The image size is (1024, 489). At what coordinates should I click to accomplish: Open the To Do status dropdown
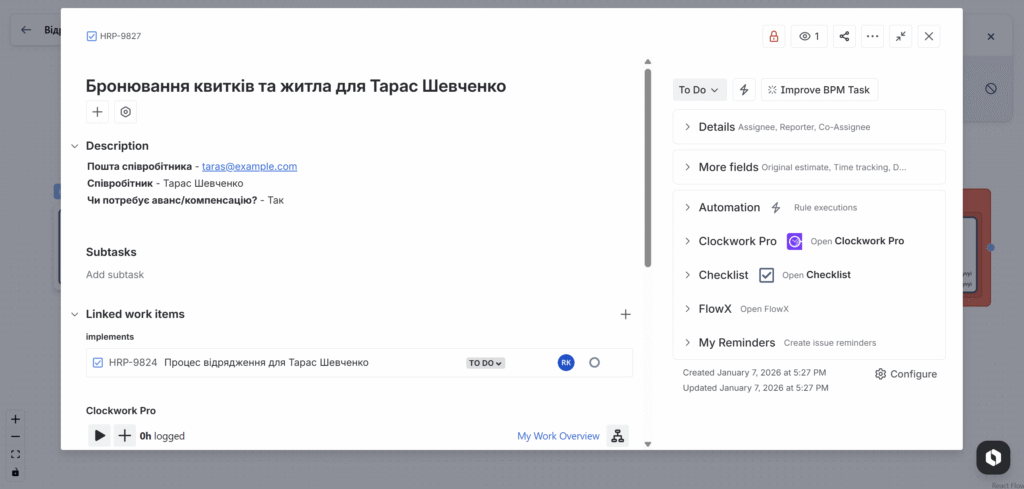click(x=699, y=90)
